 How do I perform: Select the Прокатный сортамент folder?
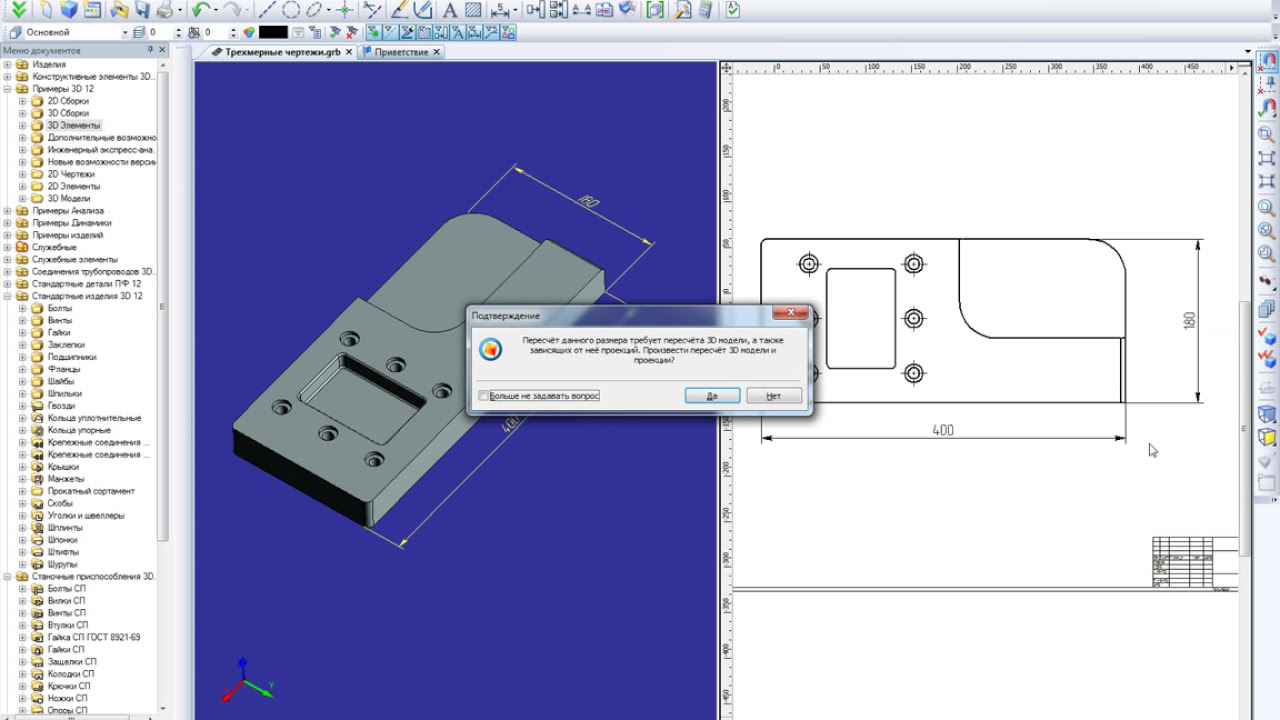point(91,491)
